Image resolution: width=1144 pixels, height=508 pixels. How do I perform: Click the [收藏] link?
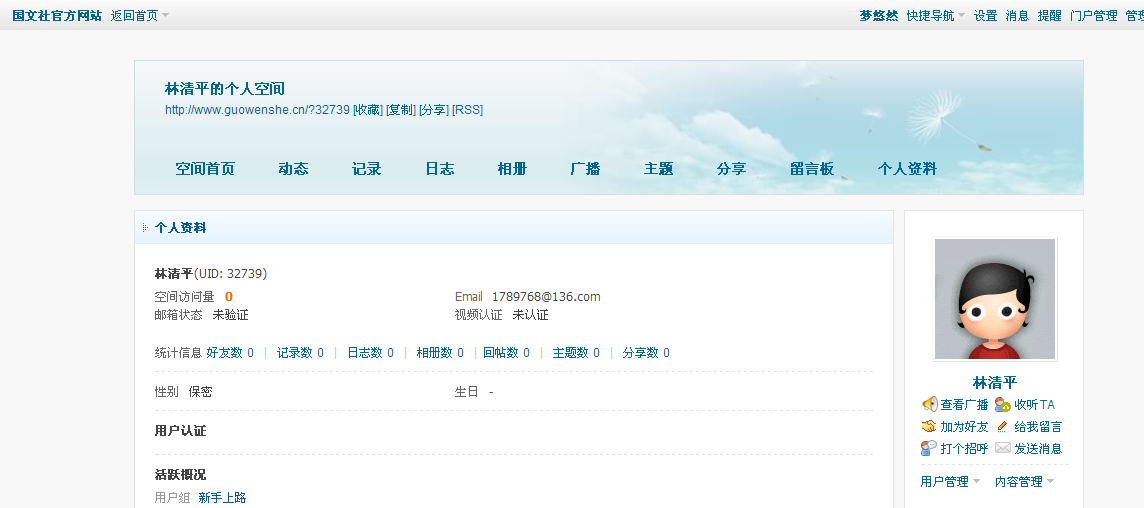368,110
